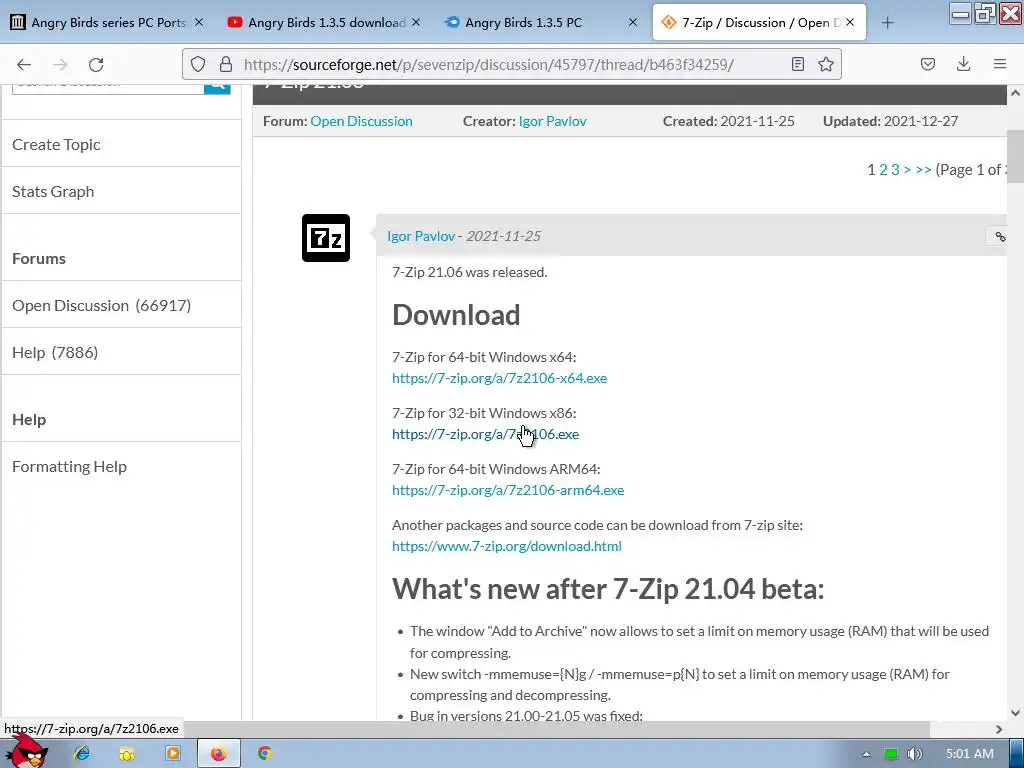
Task: Click the taskbar clock showing 5:01 AM
Action: click(969, 754)
